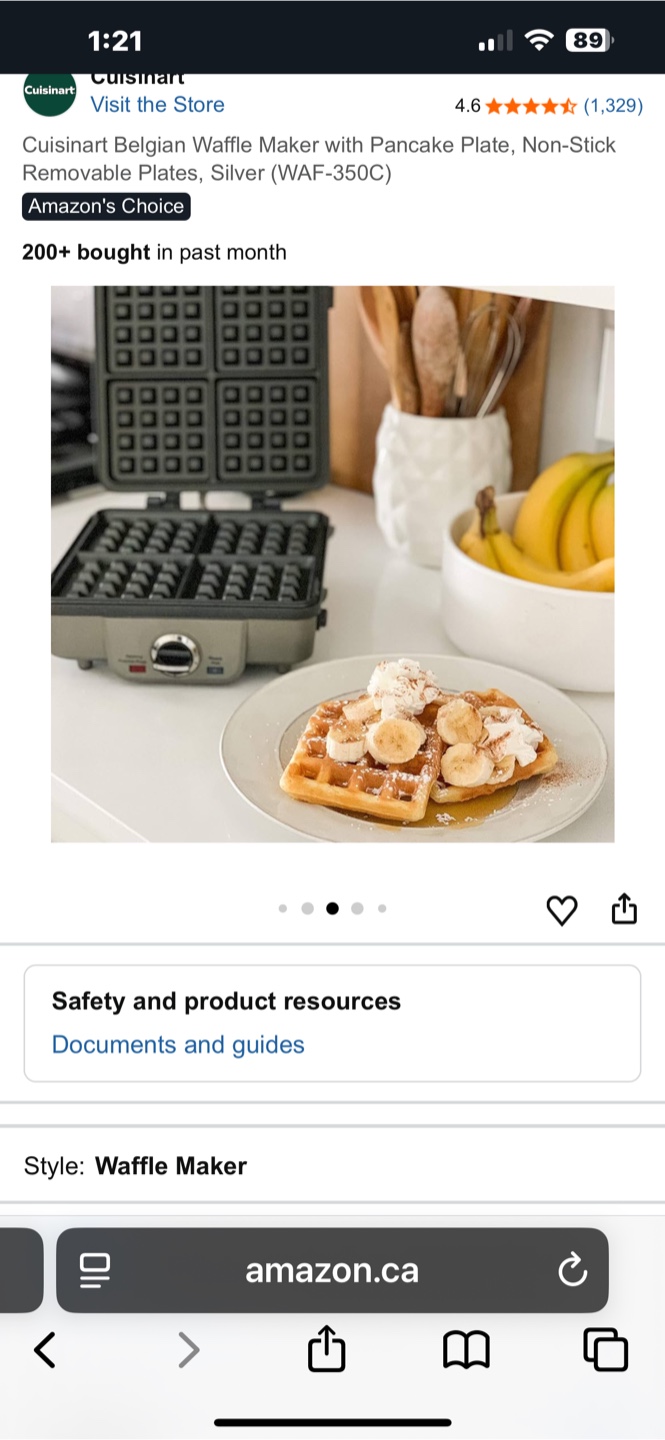Tap the amazon.ca address field
Viewport: 665px width, 1440px height.
332,1271
